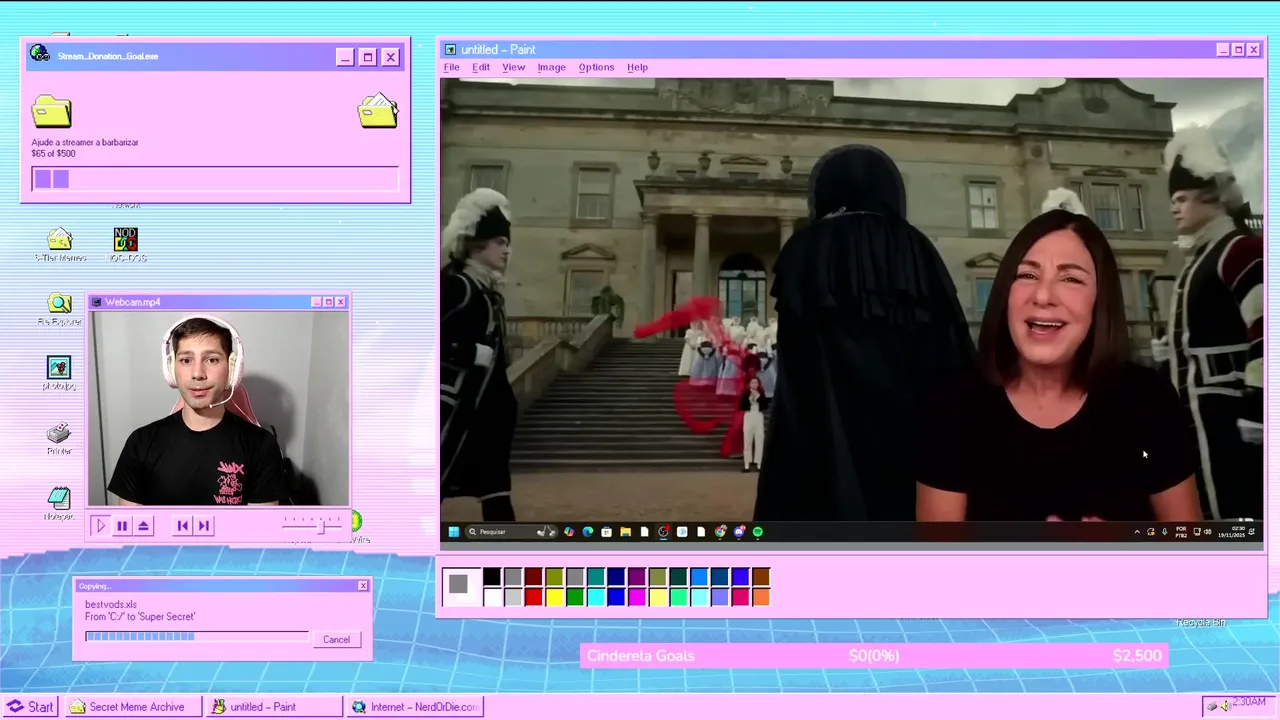Click open folder icon in donation goal window
Image resolution: width=1280 pixels, height=720 pixels.
coord(378,111)
